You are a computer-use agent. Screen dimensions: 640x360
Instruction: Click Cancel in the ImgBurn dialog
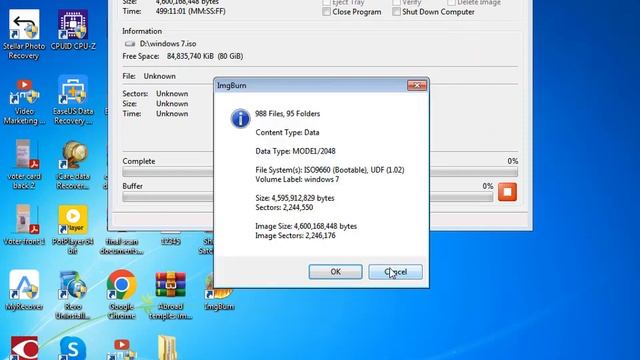396,272
